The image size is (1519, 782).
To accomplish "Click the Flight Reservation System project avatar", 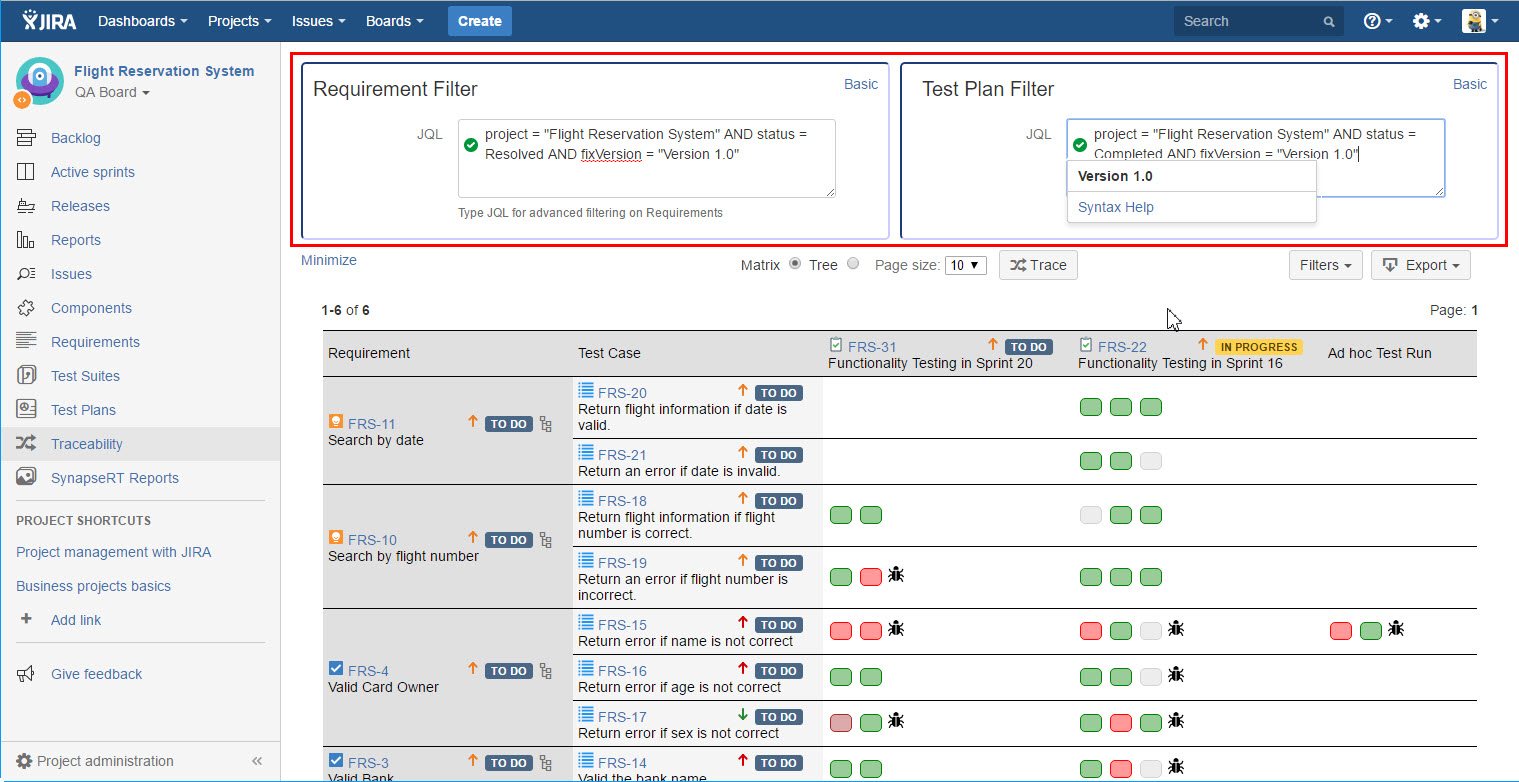I will [39, 80].
